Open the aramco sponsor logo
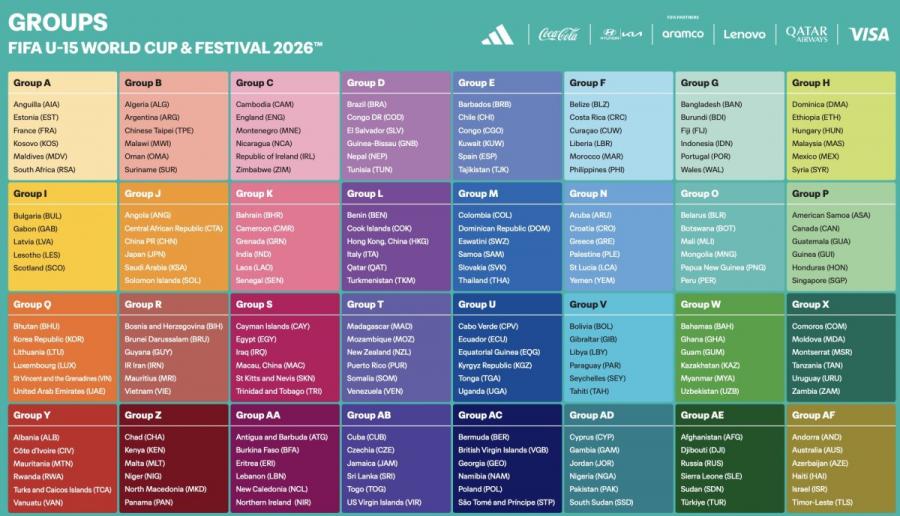 pos(683,34)
